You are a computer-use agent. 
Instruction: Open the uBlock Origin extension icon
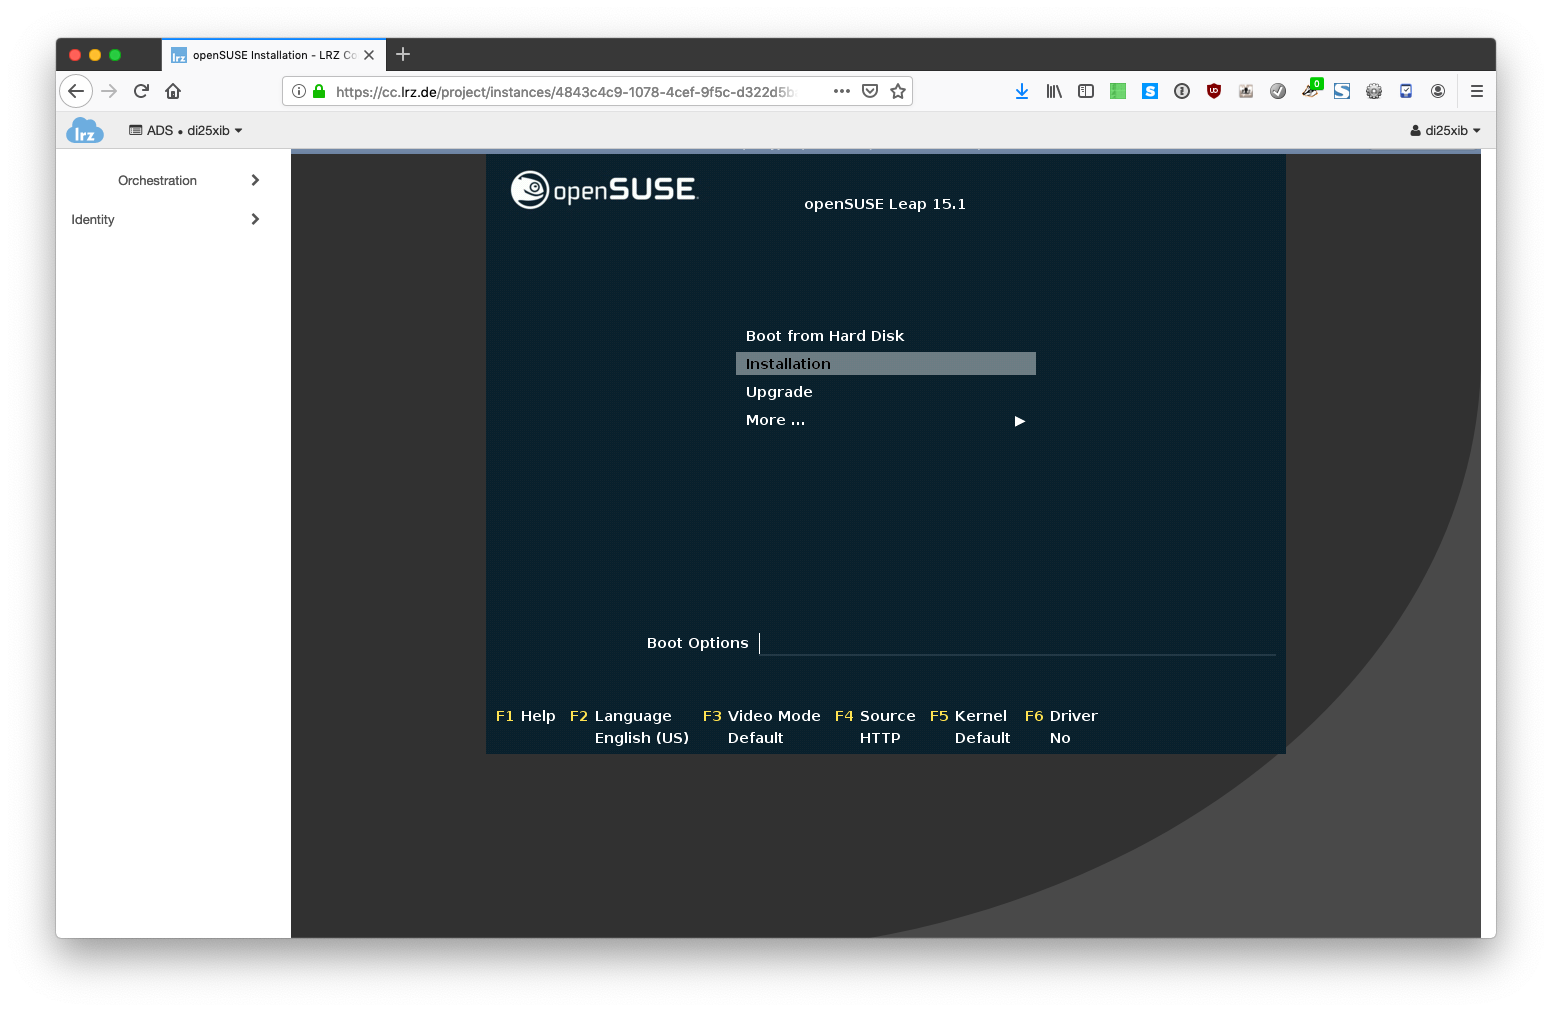(1213, 91)
